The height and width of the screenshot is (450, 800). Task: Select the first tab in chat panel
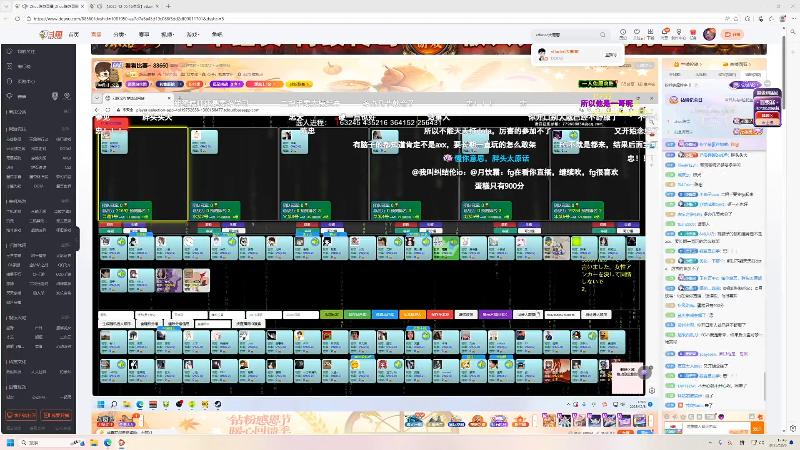point(674,74)
